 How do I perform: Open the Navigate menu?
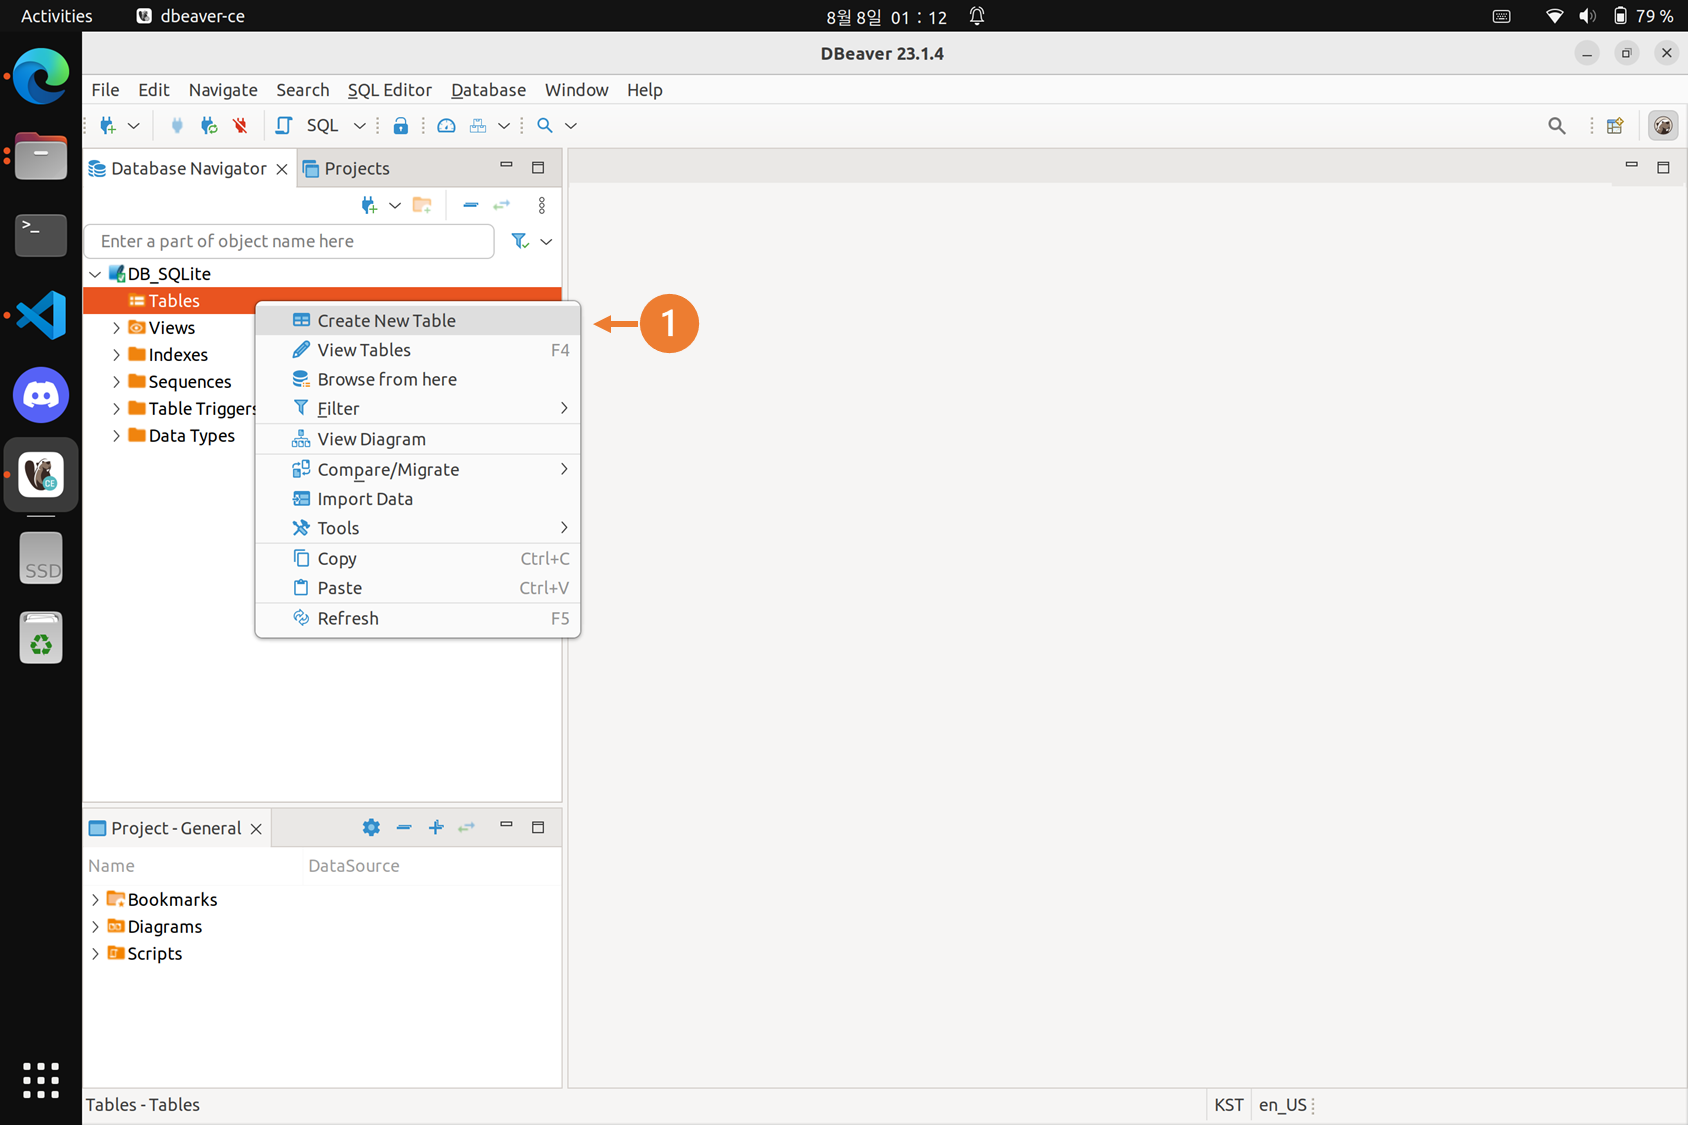point(223,90)
